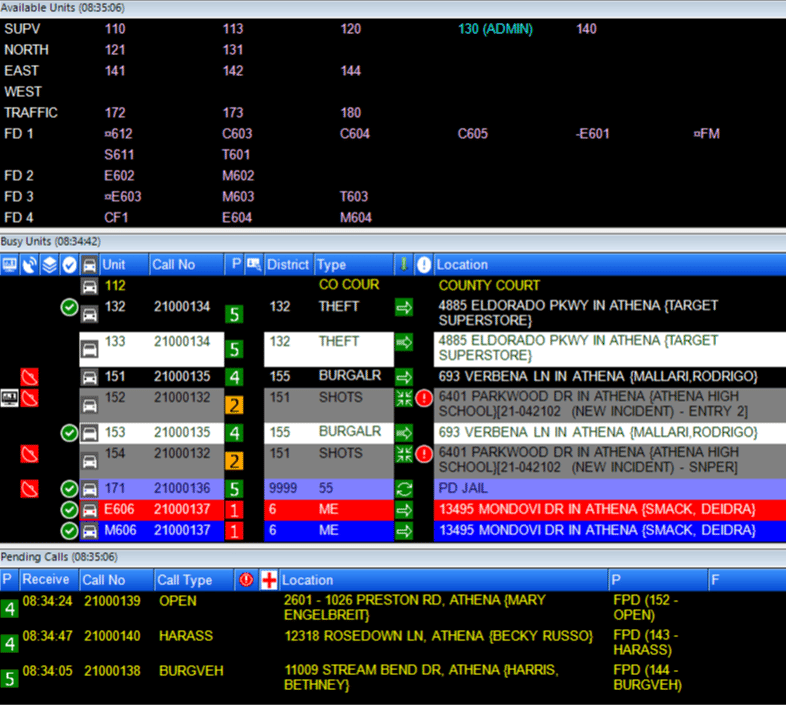Click the monitor icon beside unit 152
Image resolution: width=786 pixels, height=705 pixels.
(9, 399)
